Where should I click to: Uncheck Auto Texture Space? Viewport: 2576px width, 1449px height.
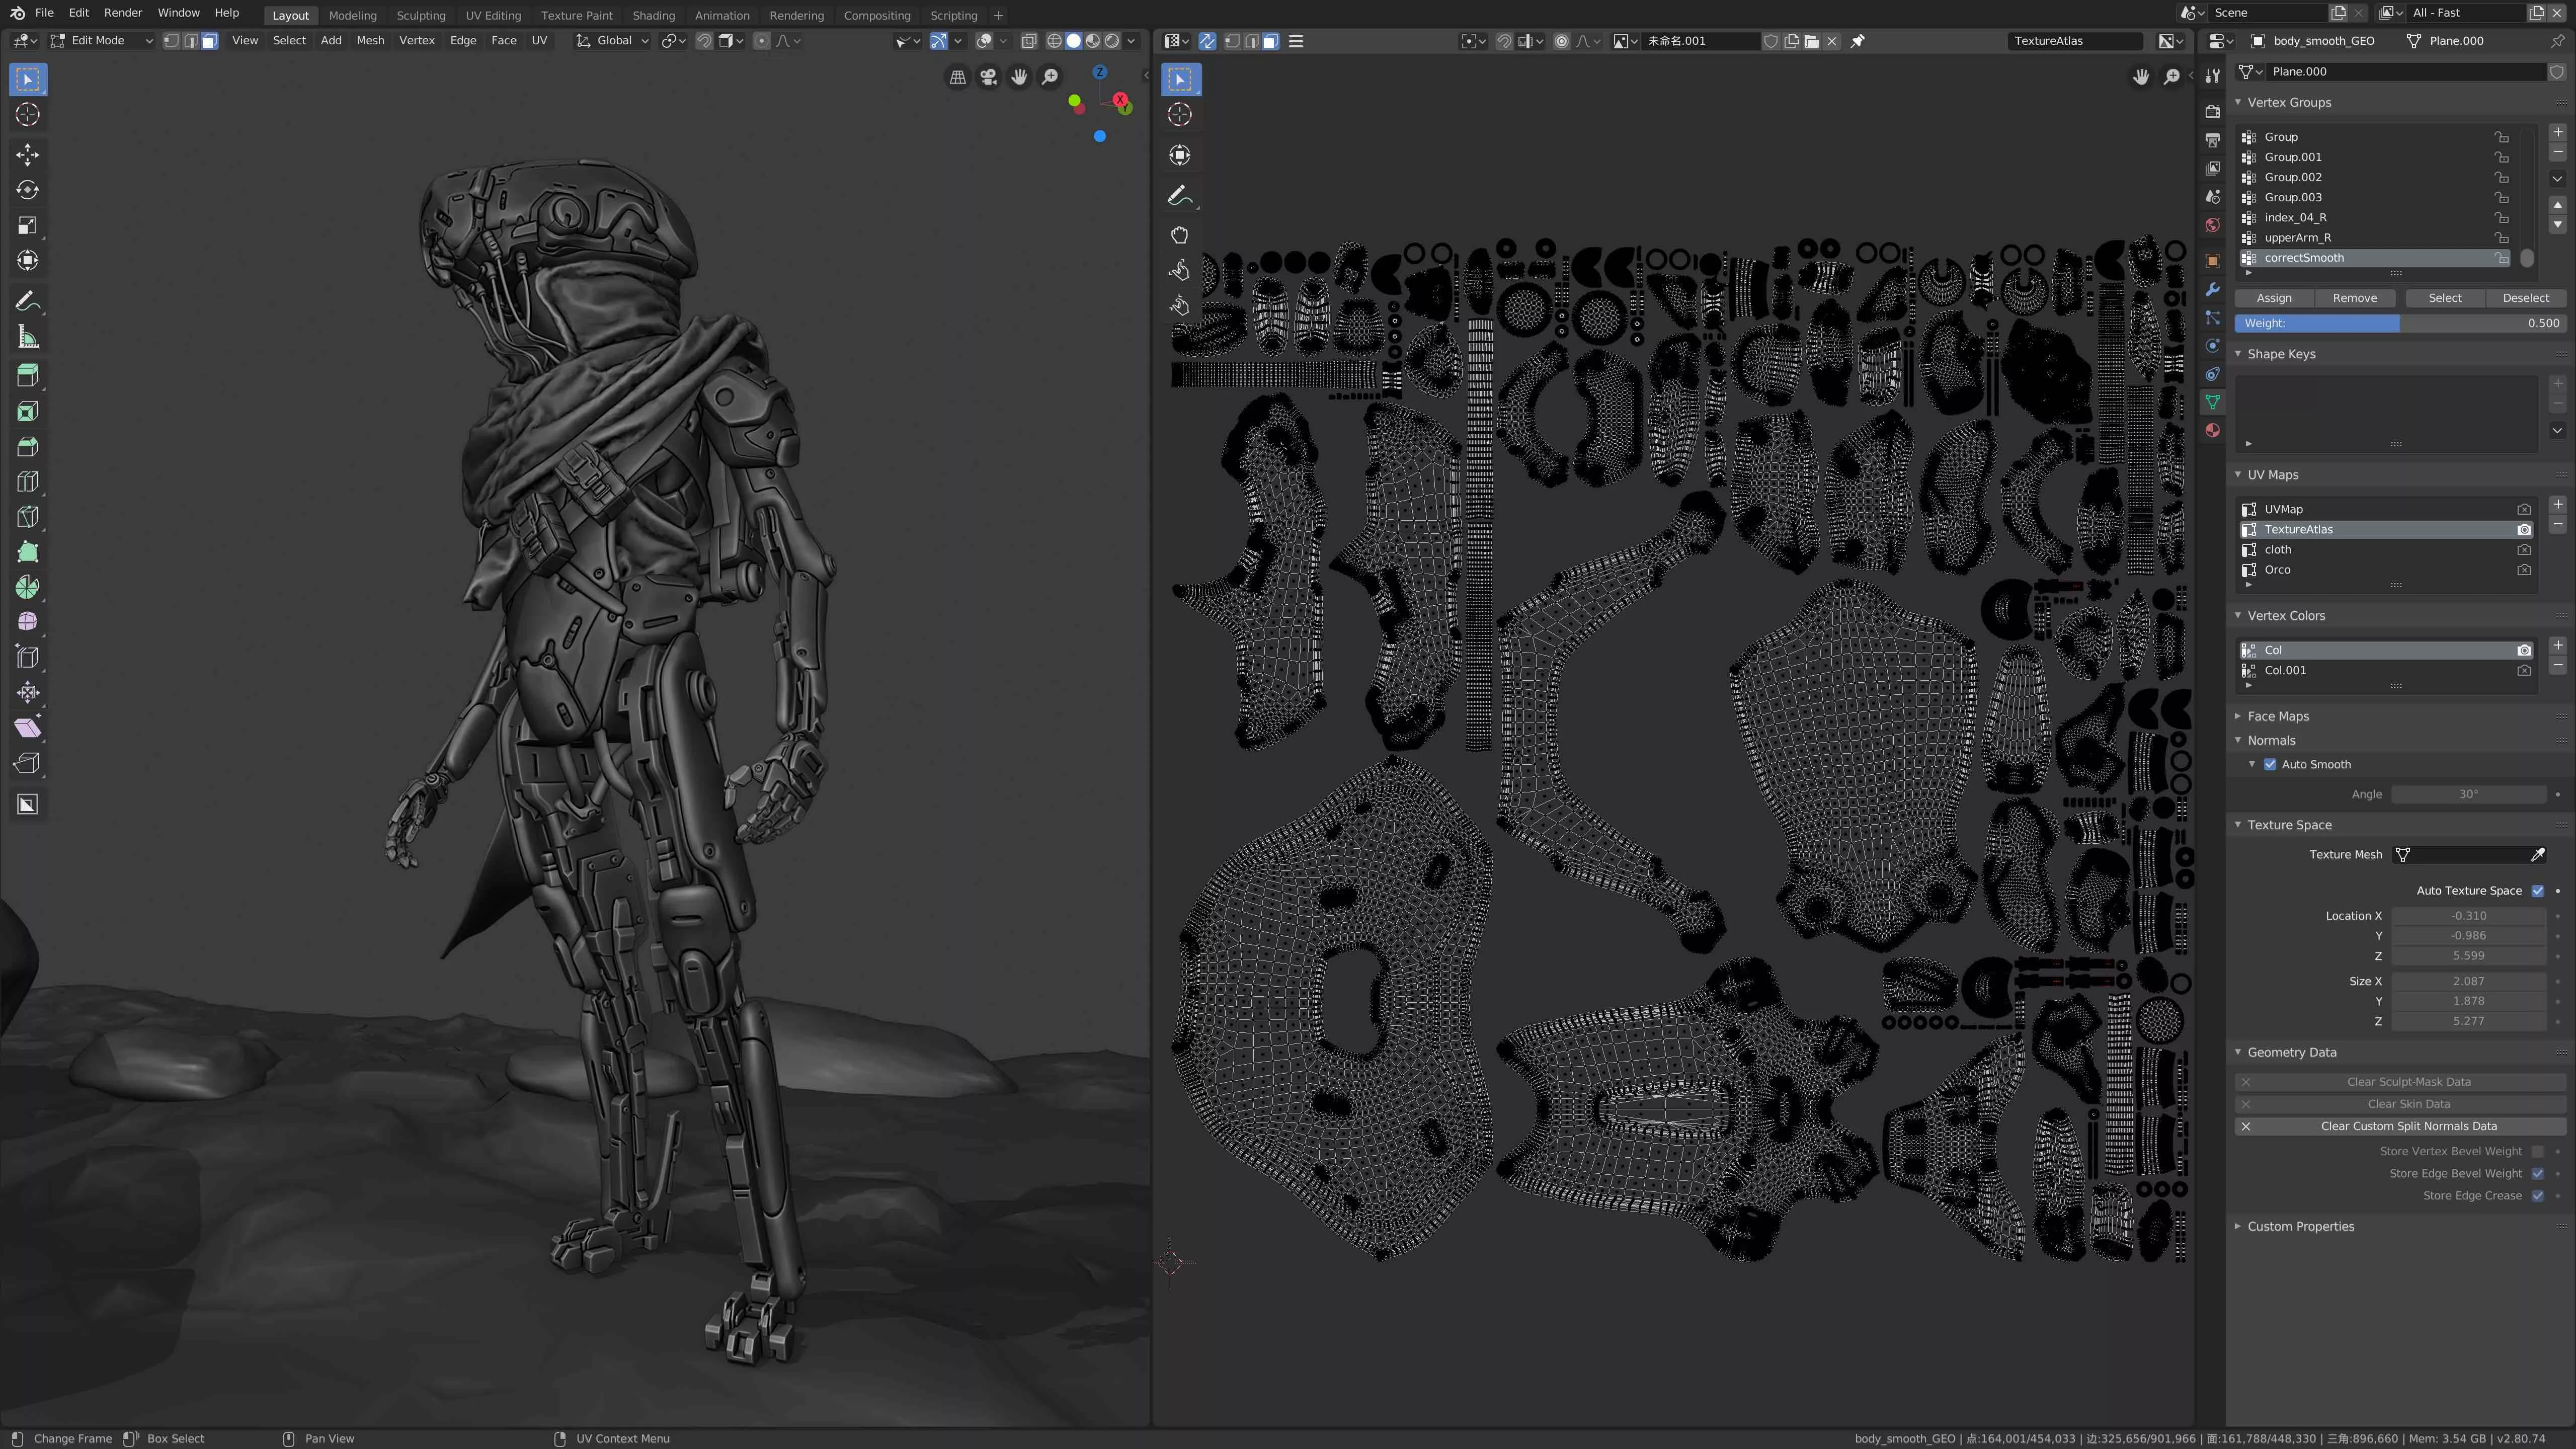click(2538, 890)
